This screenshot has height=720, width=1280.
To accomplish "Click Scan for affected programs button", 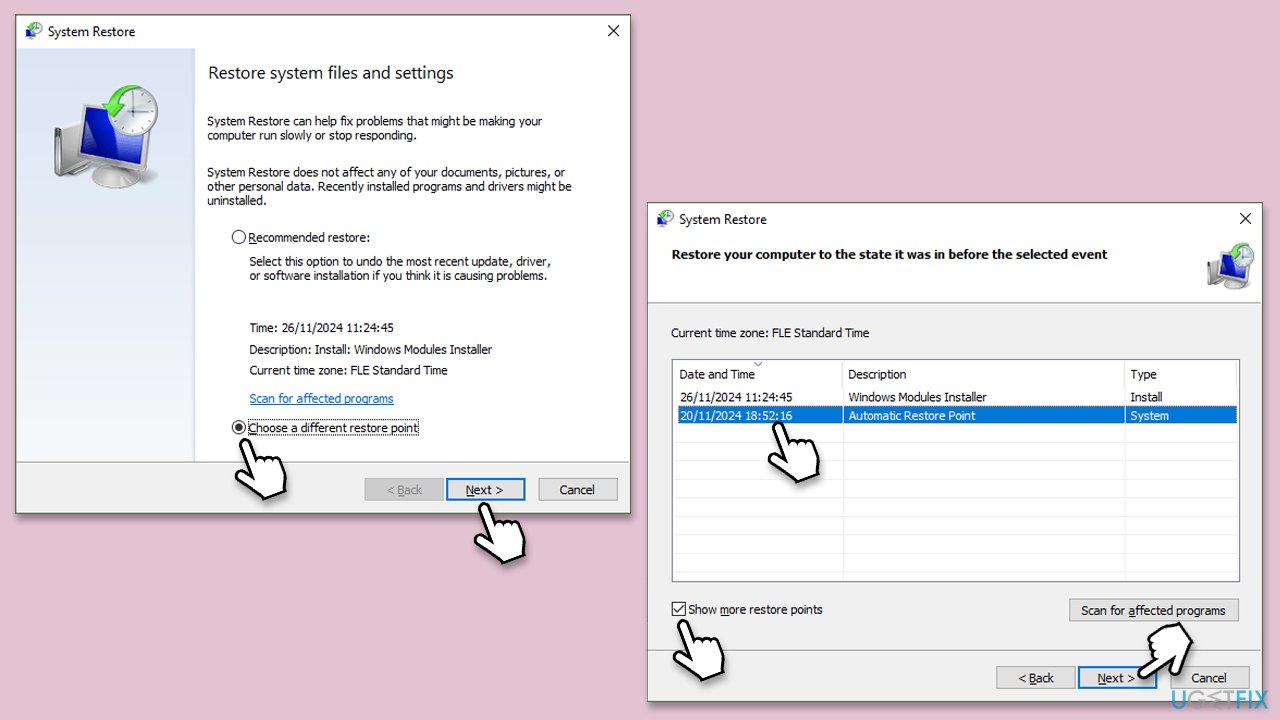I will point(1153,610).
